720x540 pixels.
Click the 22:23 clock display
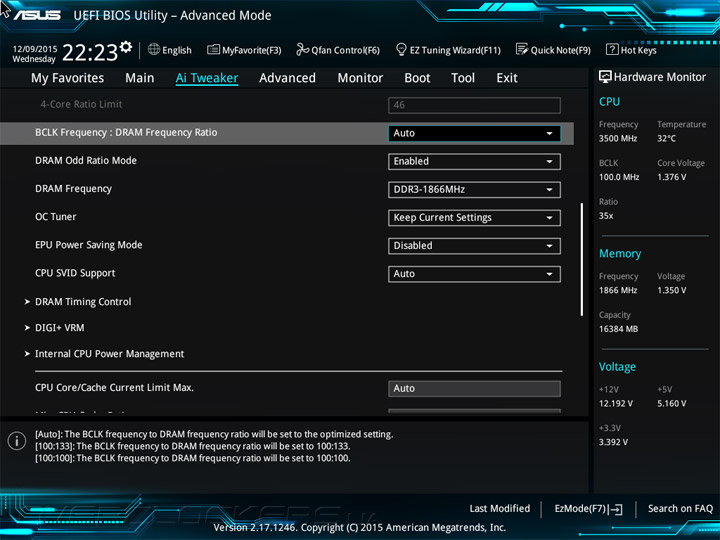tap(90, 53)
